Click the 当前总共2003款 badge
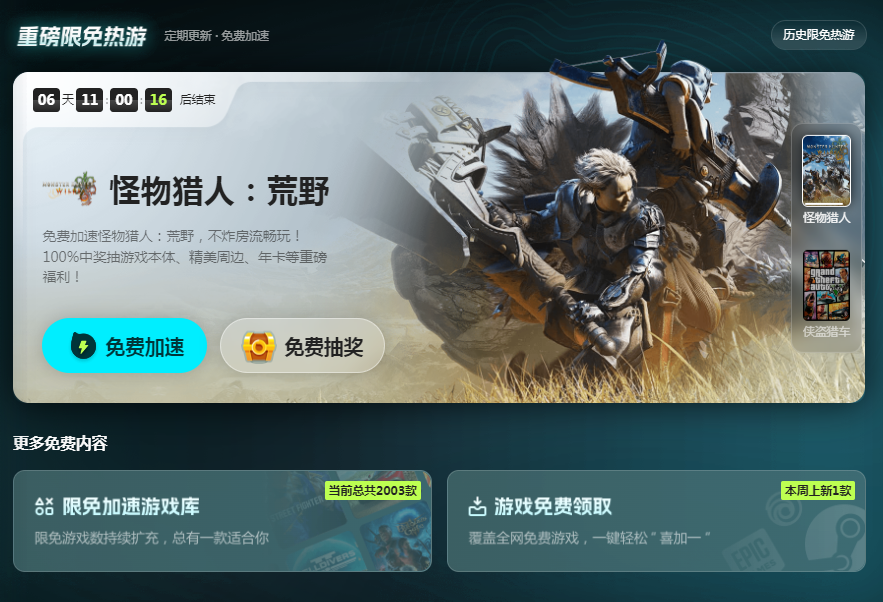883x602 pixels. tap(373, 490)
